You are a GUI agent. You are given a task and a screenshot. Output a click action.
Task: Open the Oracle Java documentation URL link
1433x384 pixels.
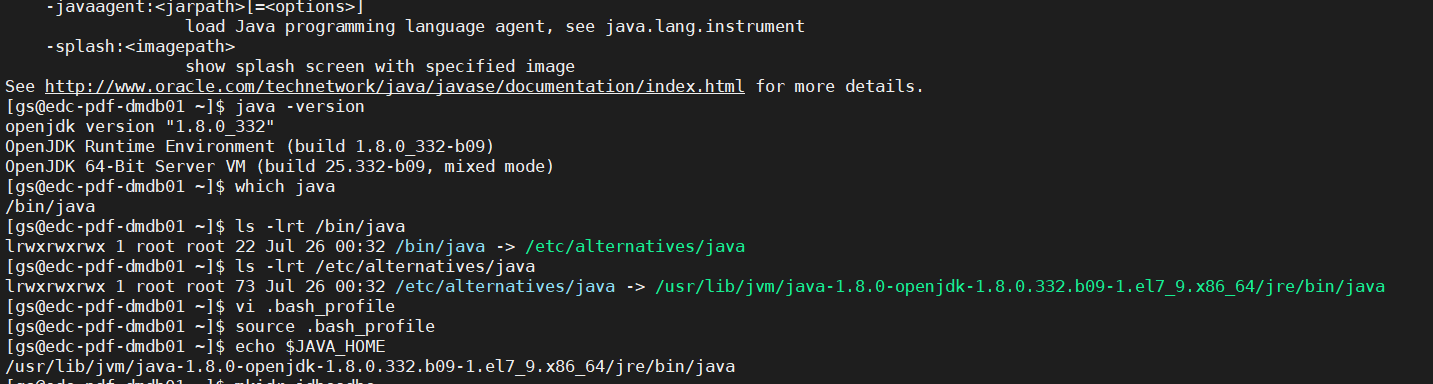click(x=395, y=86)
